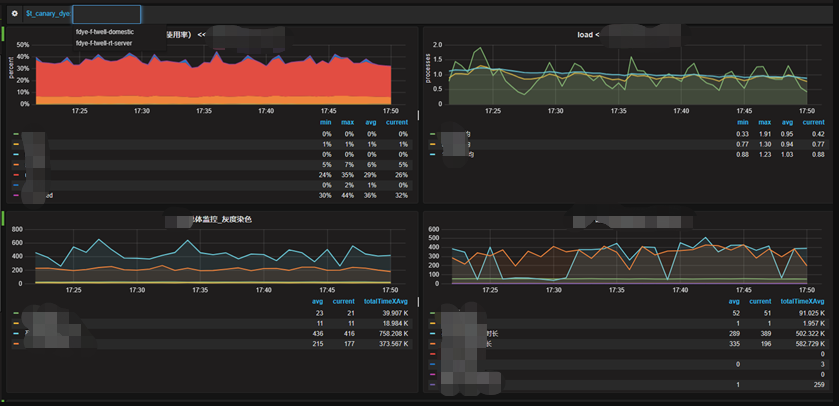Pick cyan swatch in 758.208 K row
Image resolution: width=839 pixels, height=406 pixels.
pyautogui.click(x=16, y=333)
